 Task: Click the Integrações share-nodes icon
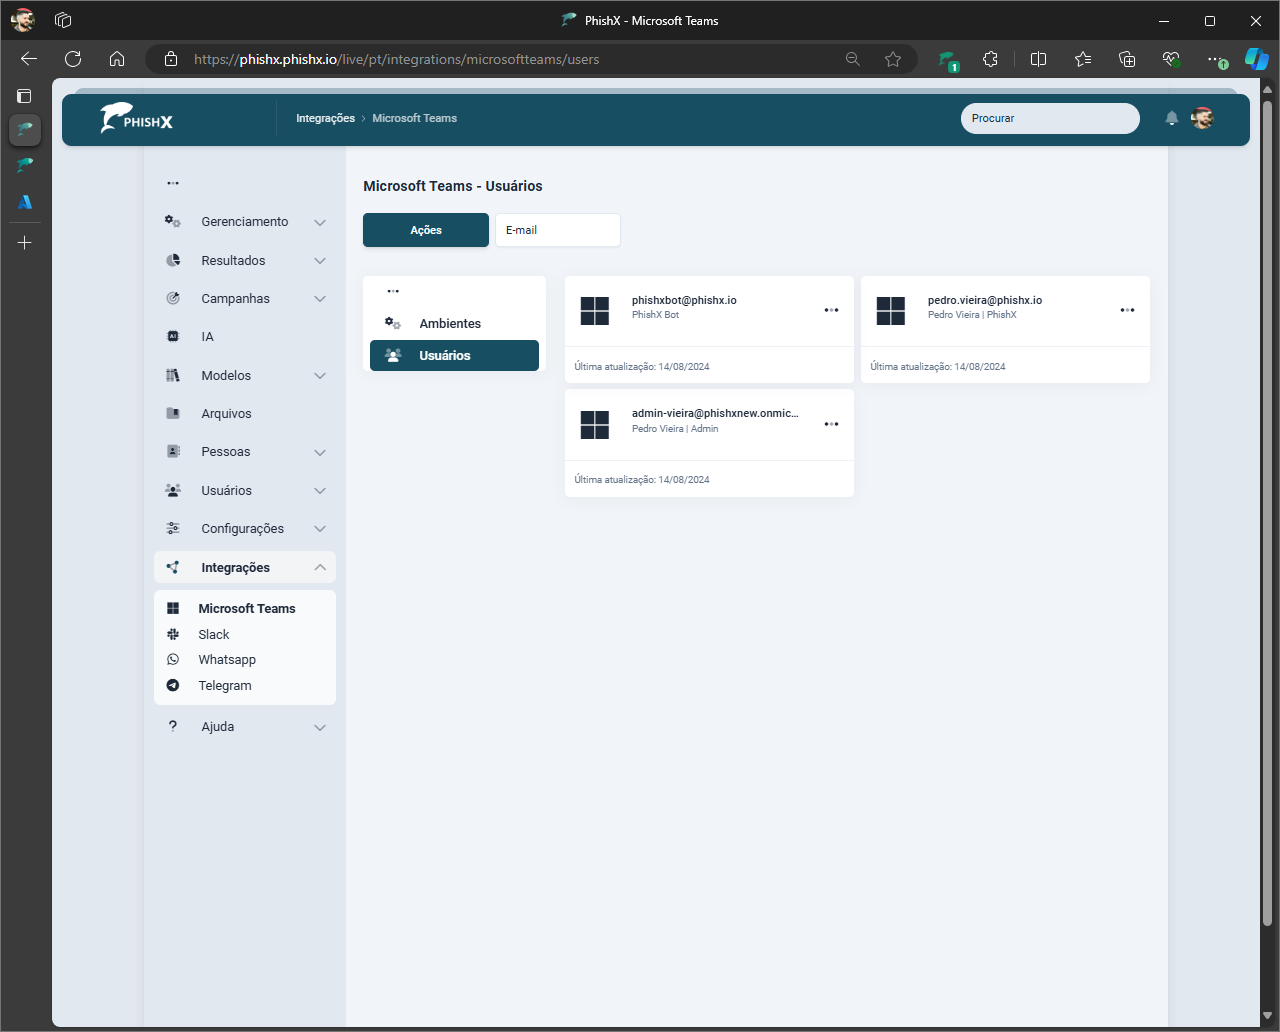click(x=173, y=567)
